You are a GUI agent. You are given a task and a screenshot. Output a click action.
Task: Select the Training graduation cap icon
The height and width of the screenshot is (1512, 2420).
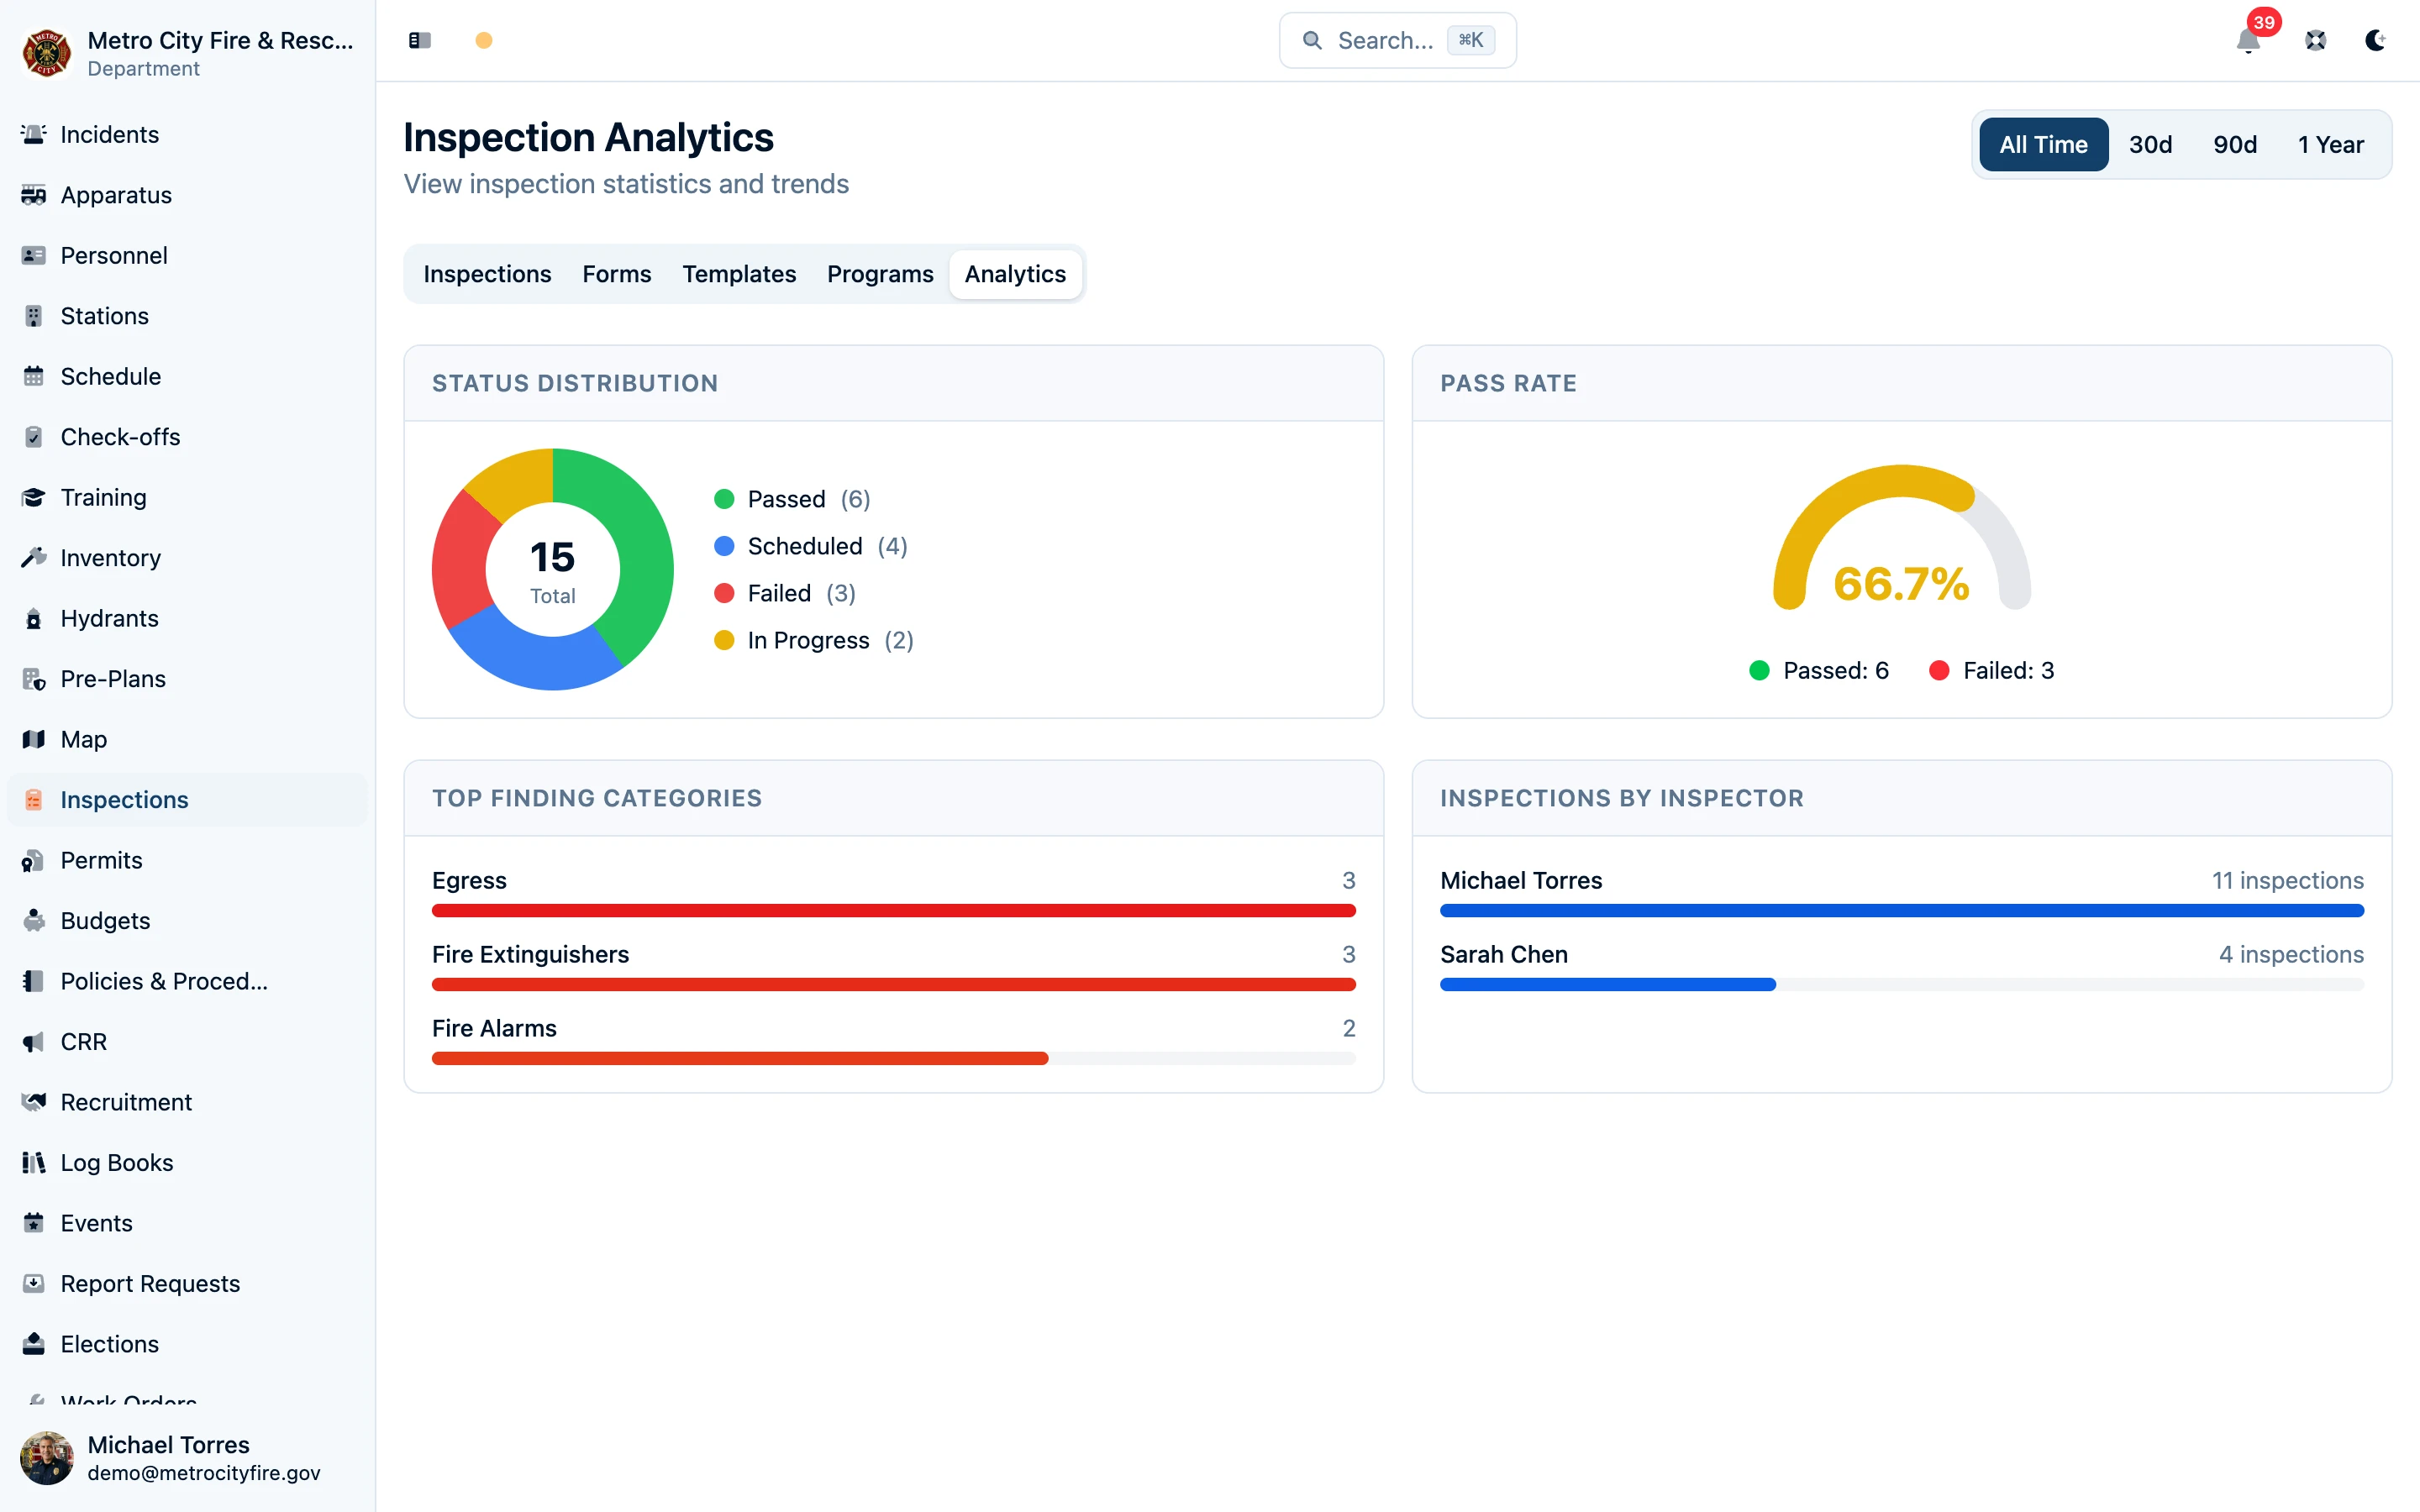(x=33, y=497)
